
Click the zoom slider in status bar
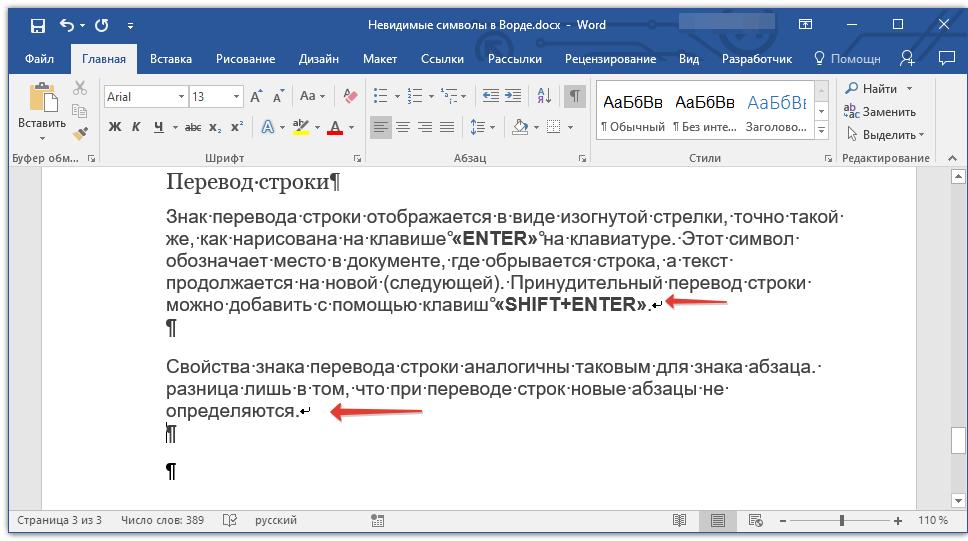pos(842,521)
